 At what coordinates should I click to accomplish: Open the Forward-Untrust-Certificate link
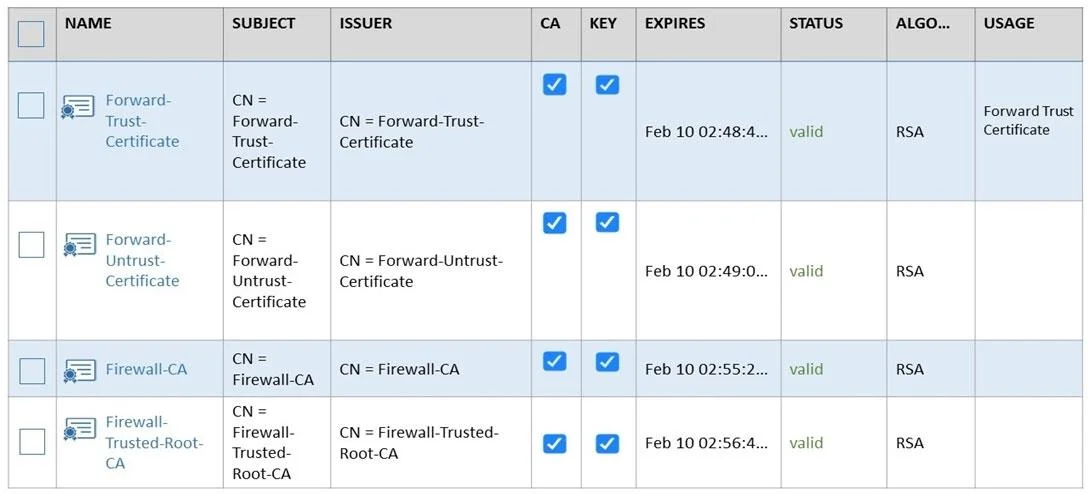click(x=142, y=260)
